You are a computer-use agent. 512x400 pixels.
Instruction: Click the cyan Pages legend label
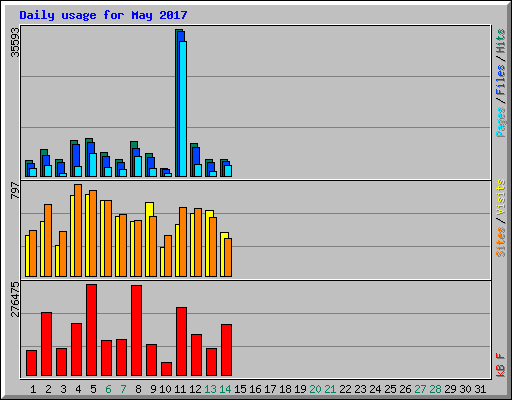pyautogui.click(x=501, y=122)
